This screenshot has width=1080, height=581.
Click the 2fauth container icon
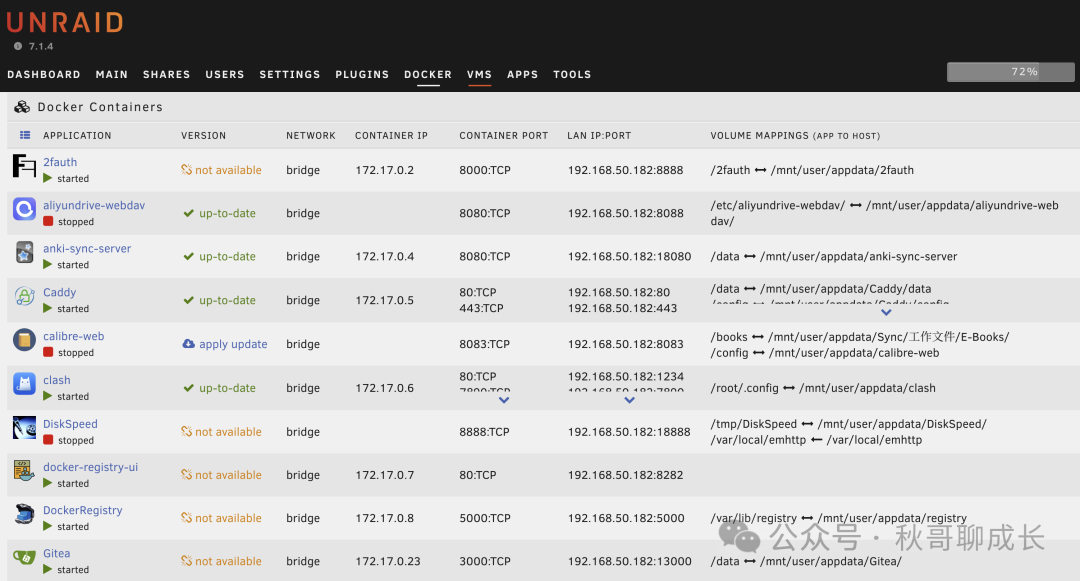point(24,166)
